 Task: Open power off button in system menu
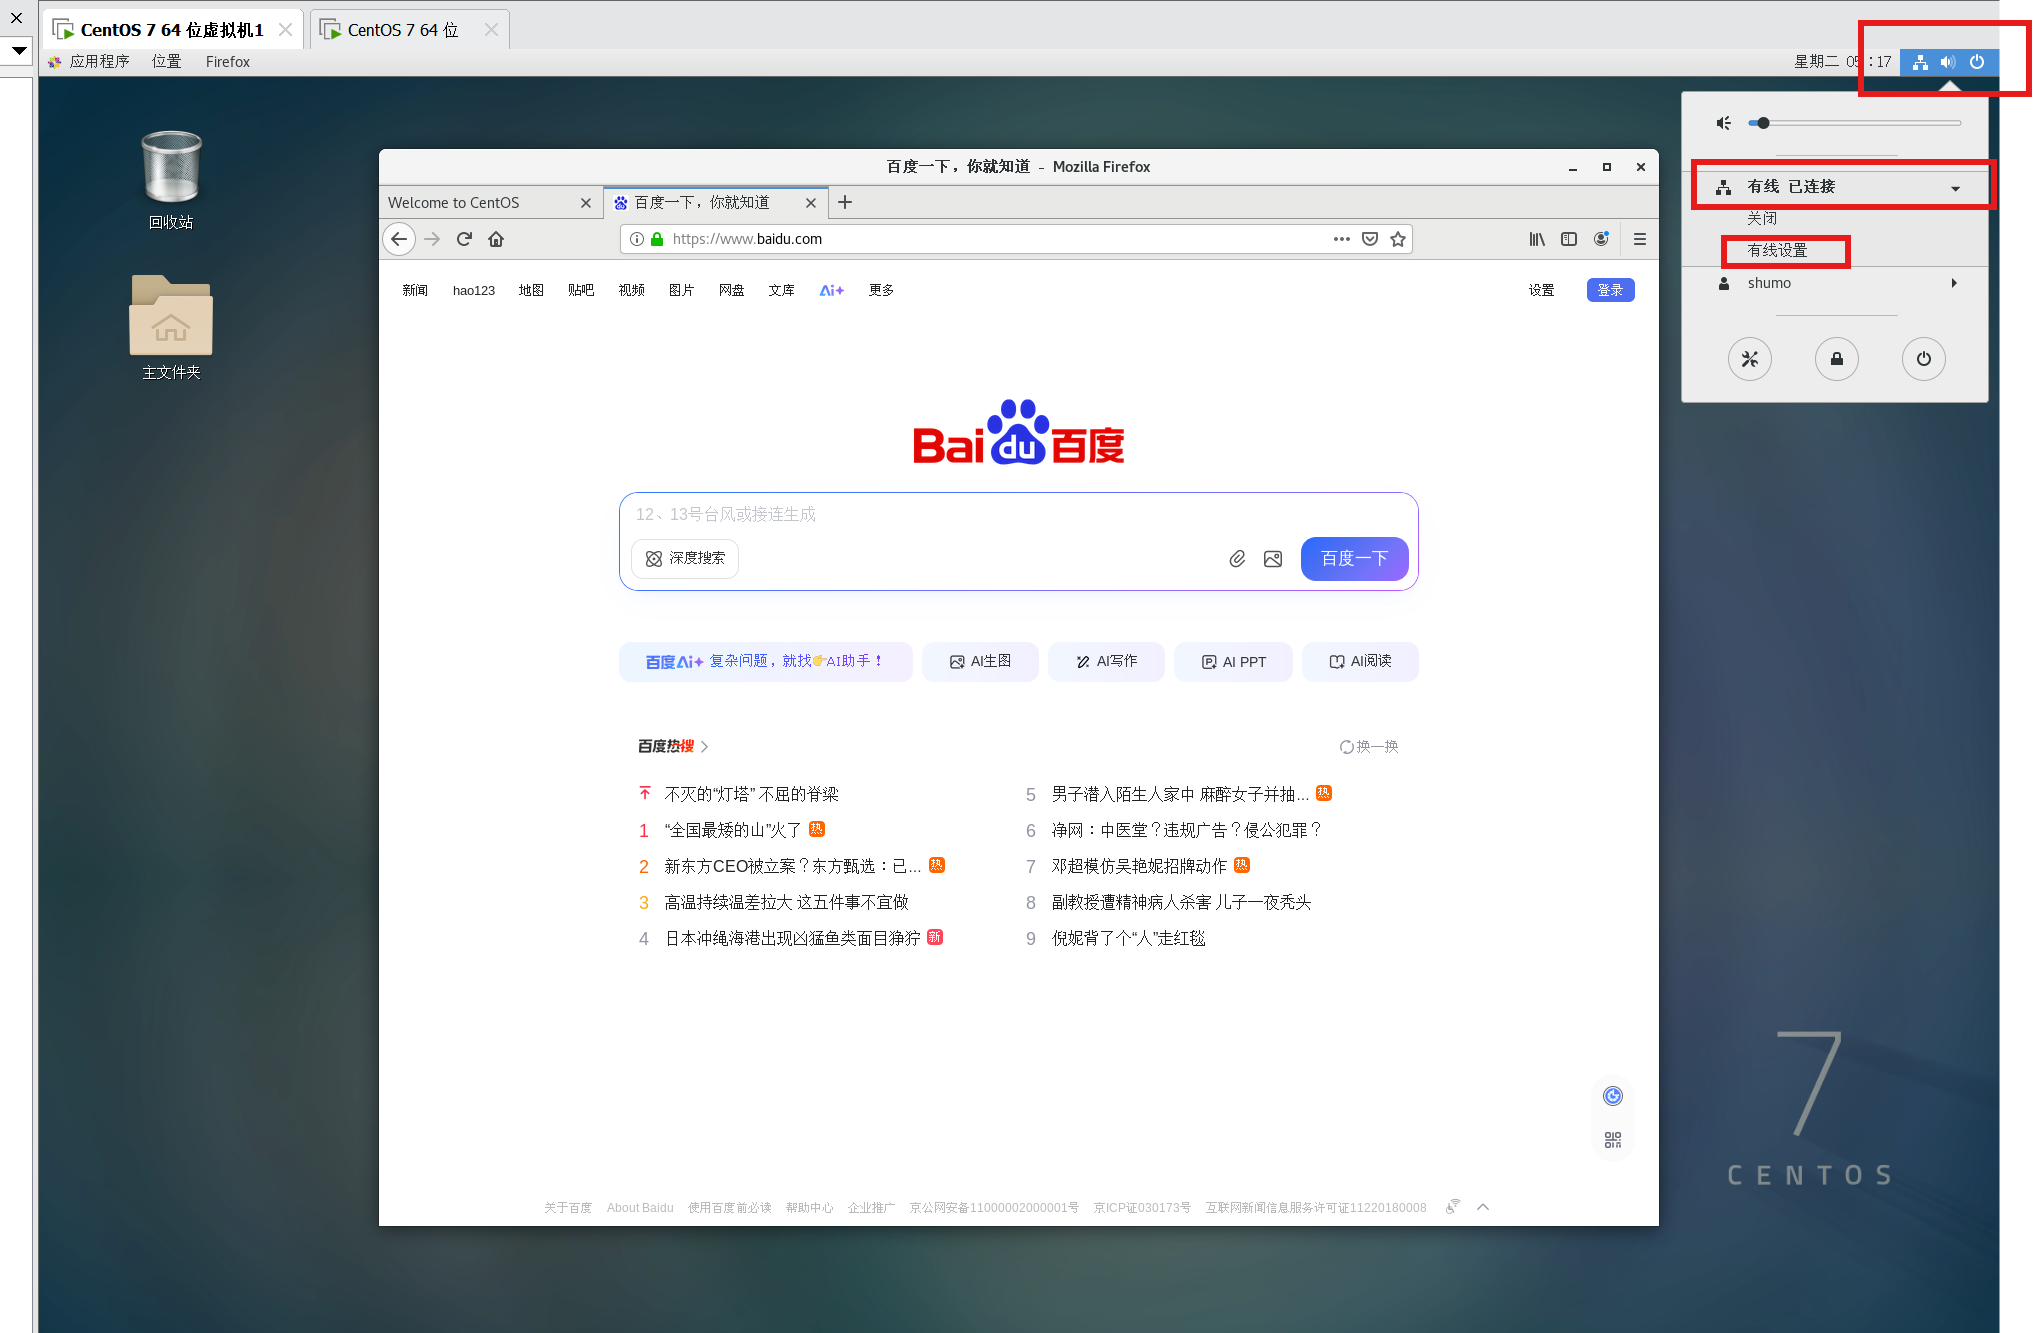(x=1924, y=359)
